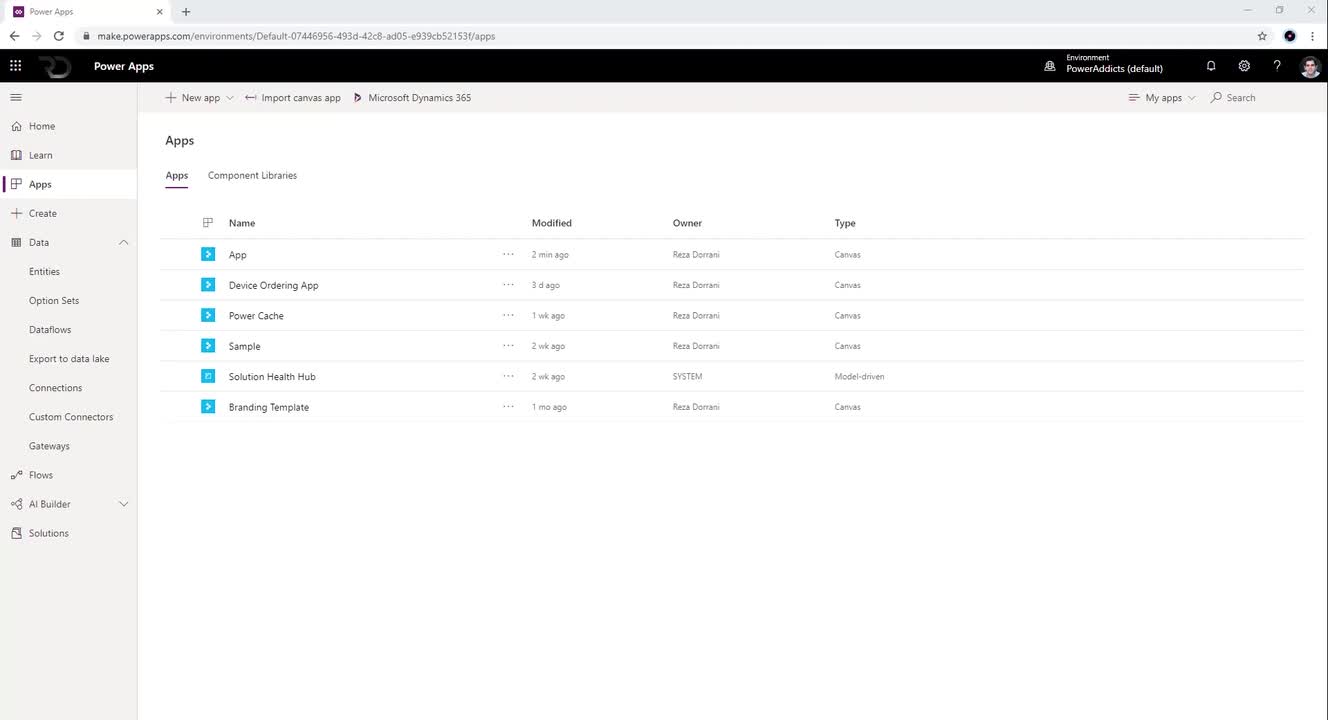Reload the page in browser
The width and height of the screenshot is (1328, 720).
[x=59, y=36]
